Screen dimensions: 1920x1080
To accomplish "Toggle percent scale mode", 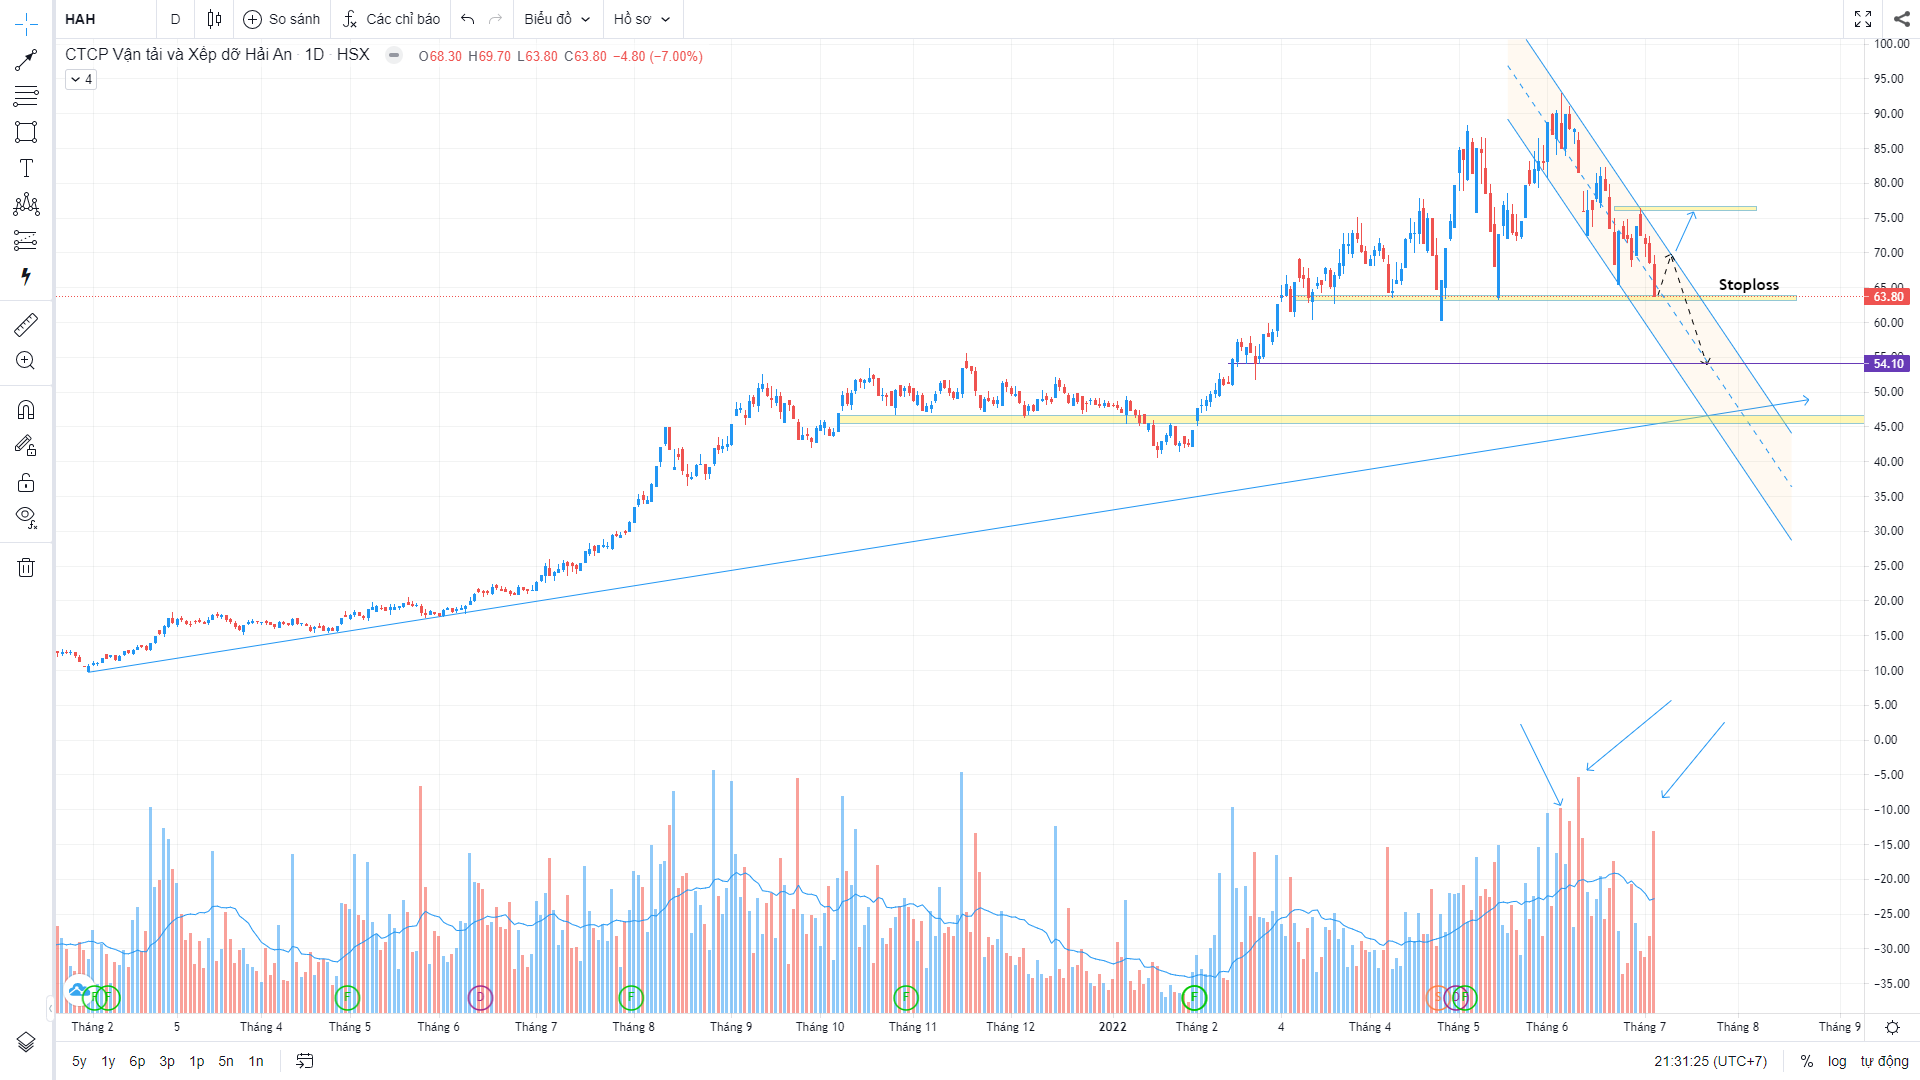I will (1806, 1061).
